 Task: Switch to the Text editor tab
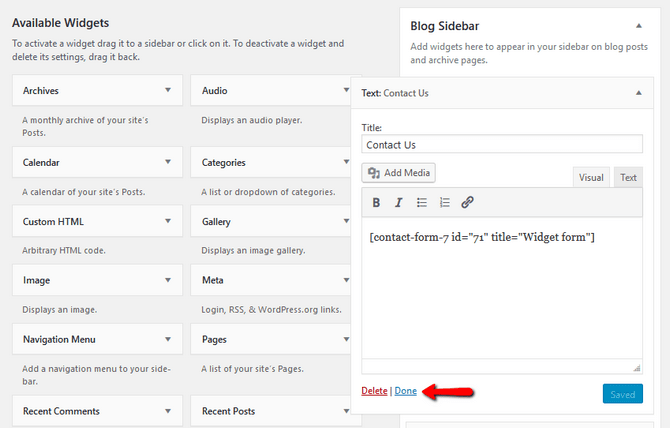click(628, 177)
